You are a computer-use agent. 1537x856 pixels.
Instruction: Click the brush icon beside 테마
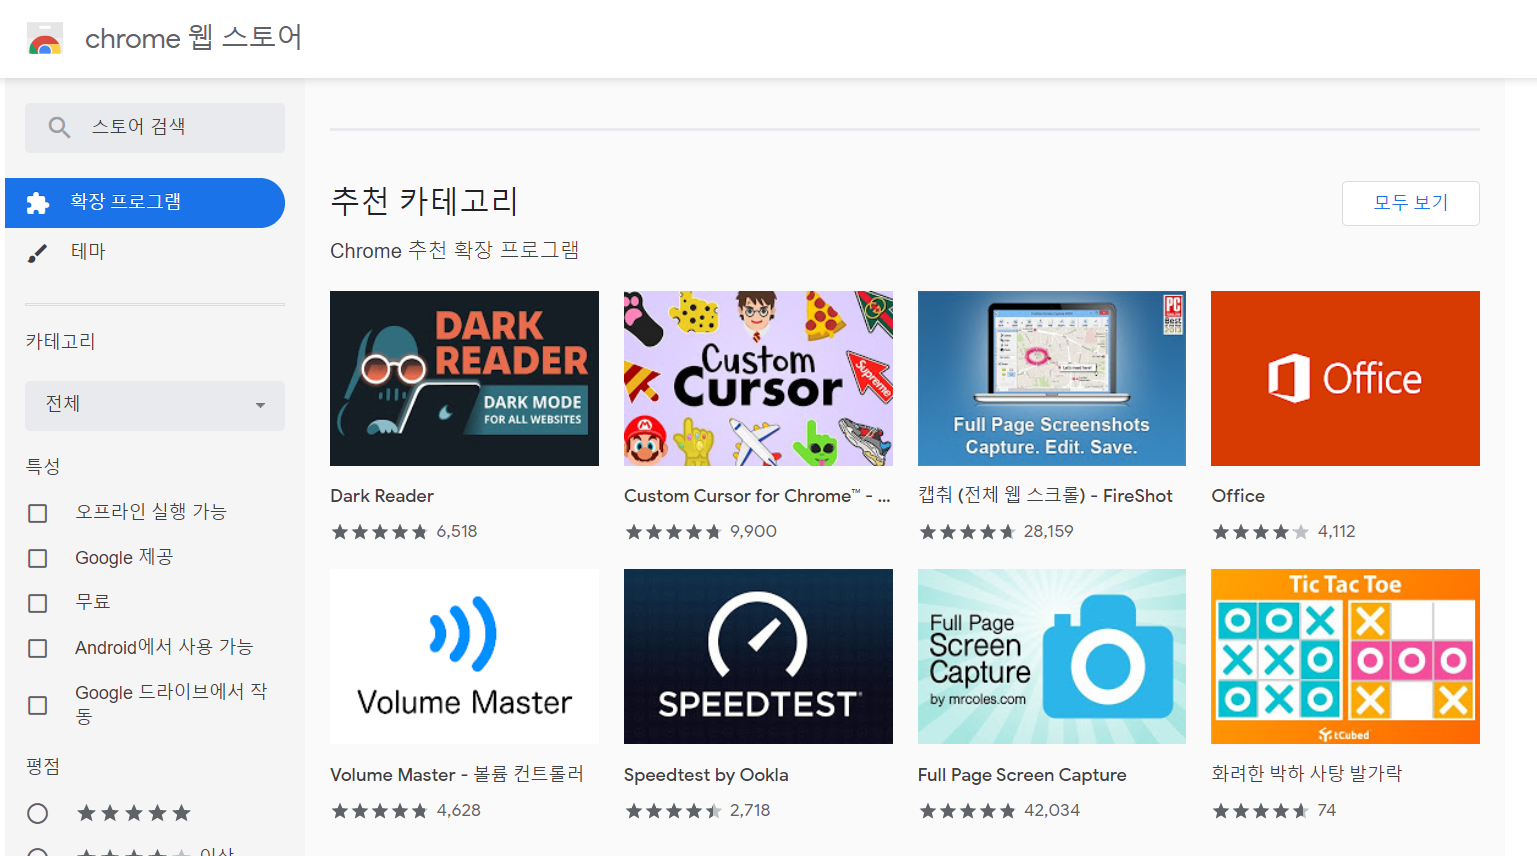click(37, 253)
